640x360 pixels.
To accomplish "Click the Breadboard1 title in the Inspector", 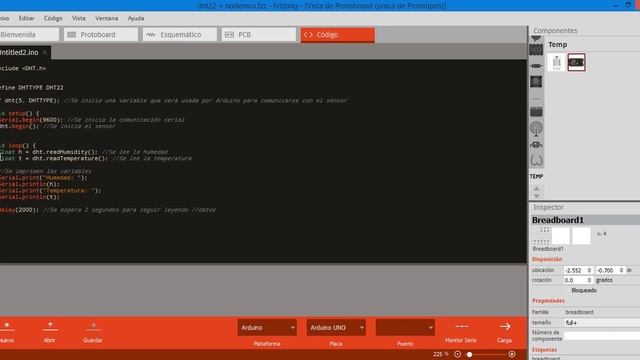I will tap(558, 220).
